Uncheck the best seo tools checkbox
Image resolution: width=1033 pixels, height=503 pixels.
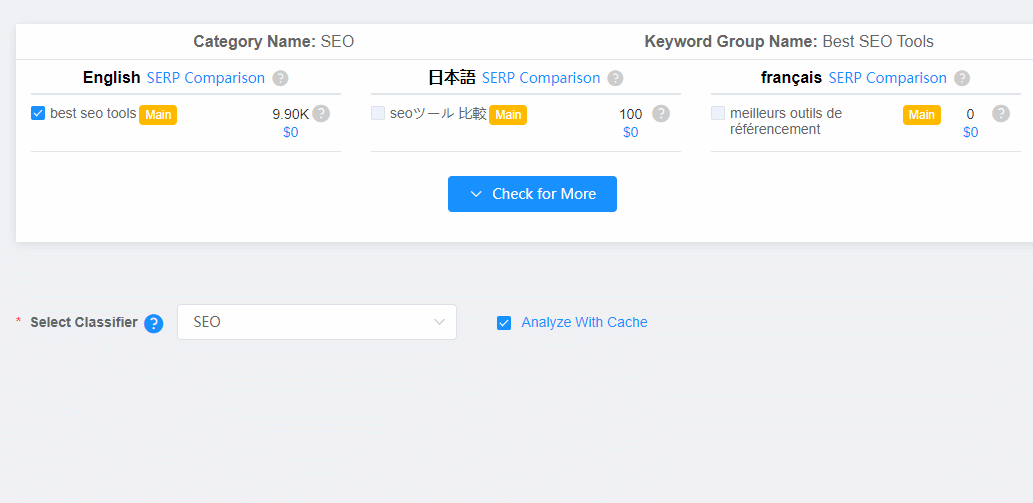point(38,113)
